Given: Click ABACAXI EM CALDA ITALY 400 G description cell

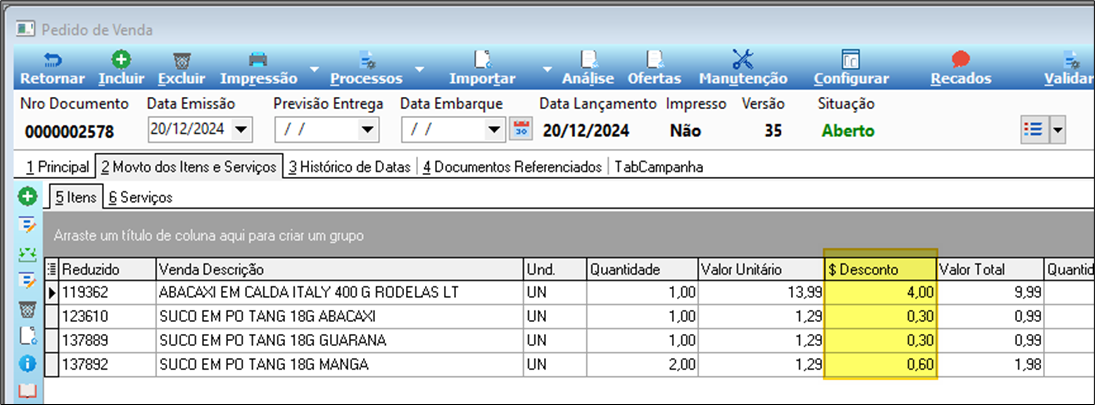Looking at the screenshot, I should pyautogui.click(x=339, y=293).
